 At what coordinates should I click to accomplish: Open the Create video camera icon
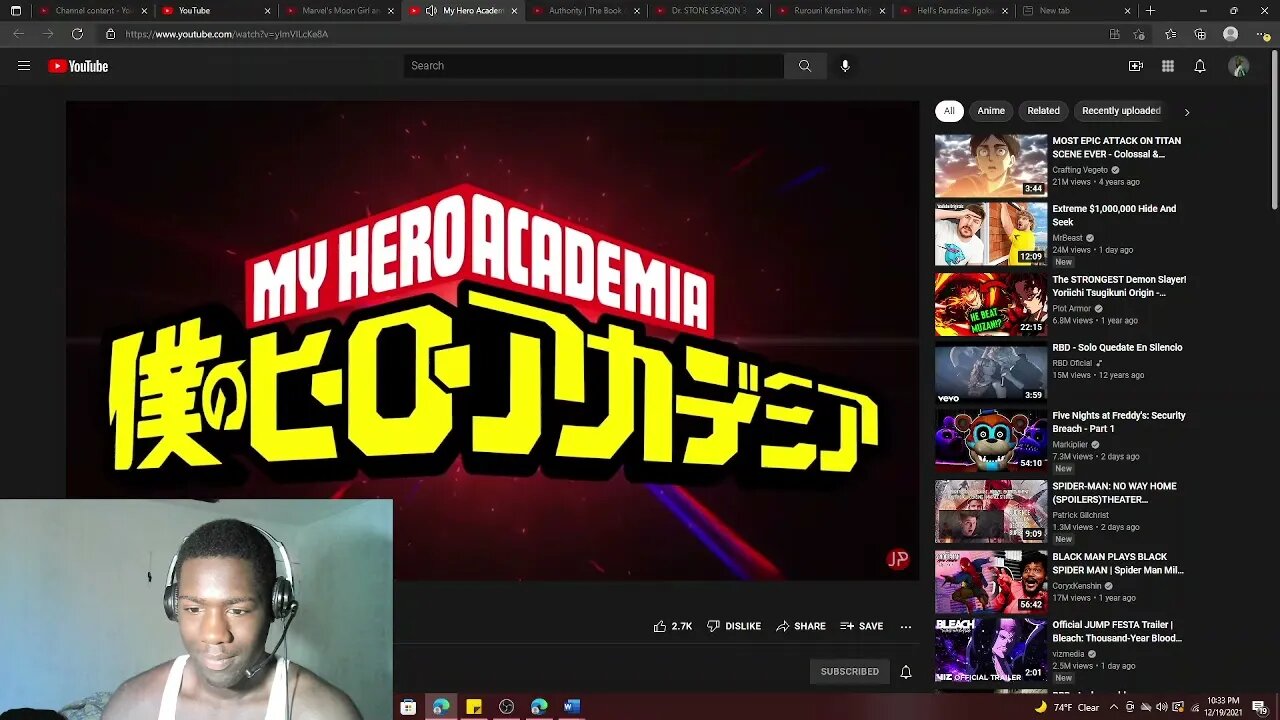1136,66
